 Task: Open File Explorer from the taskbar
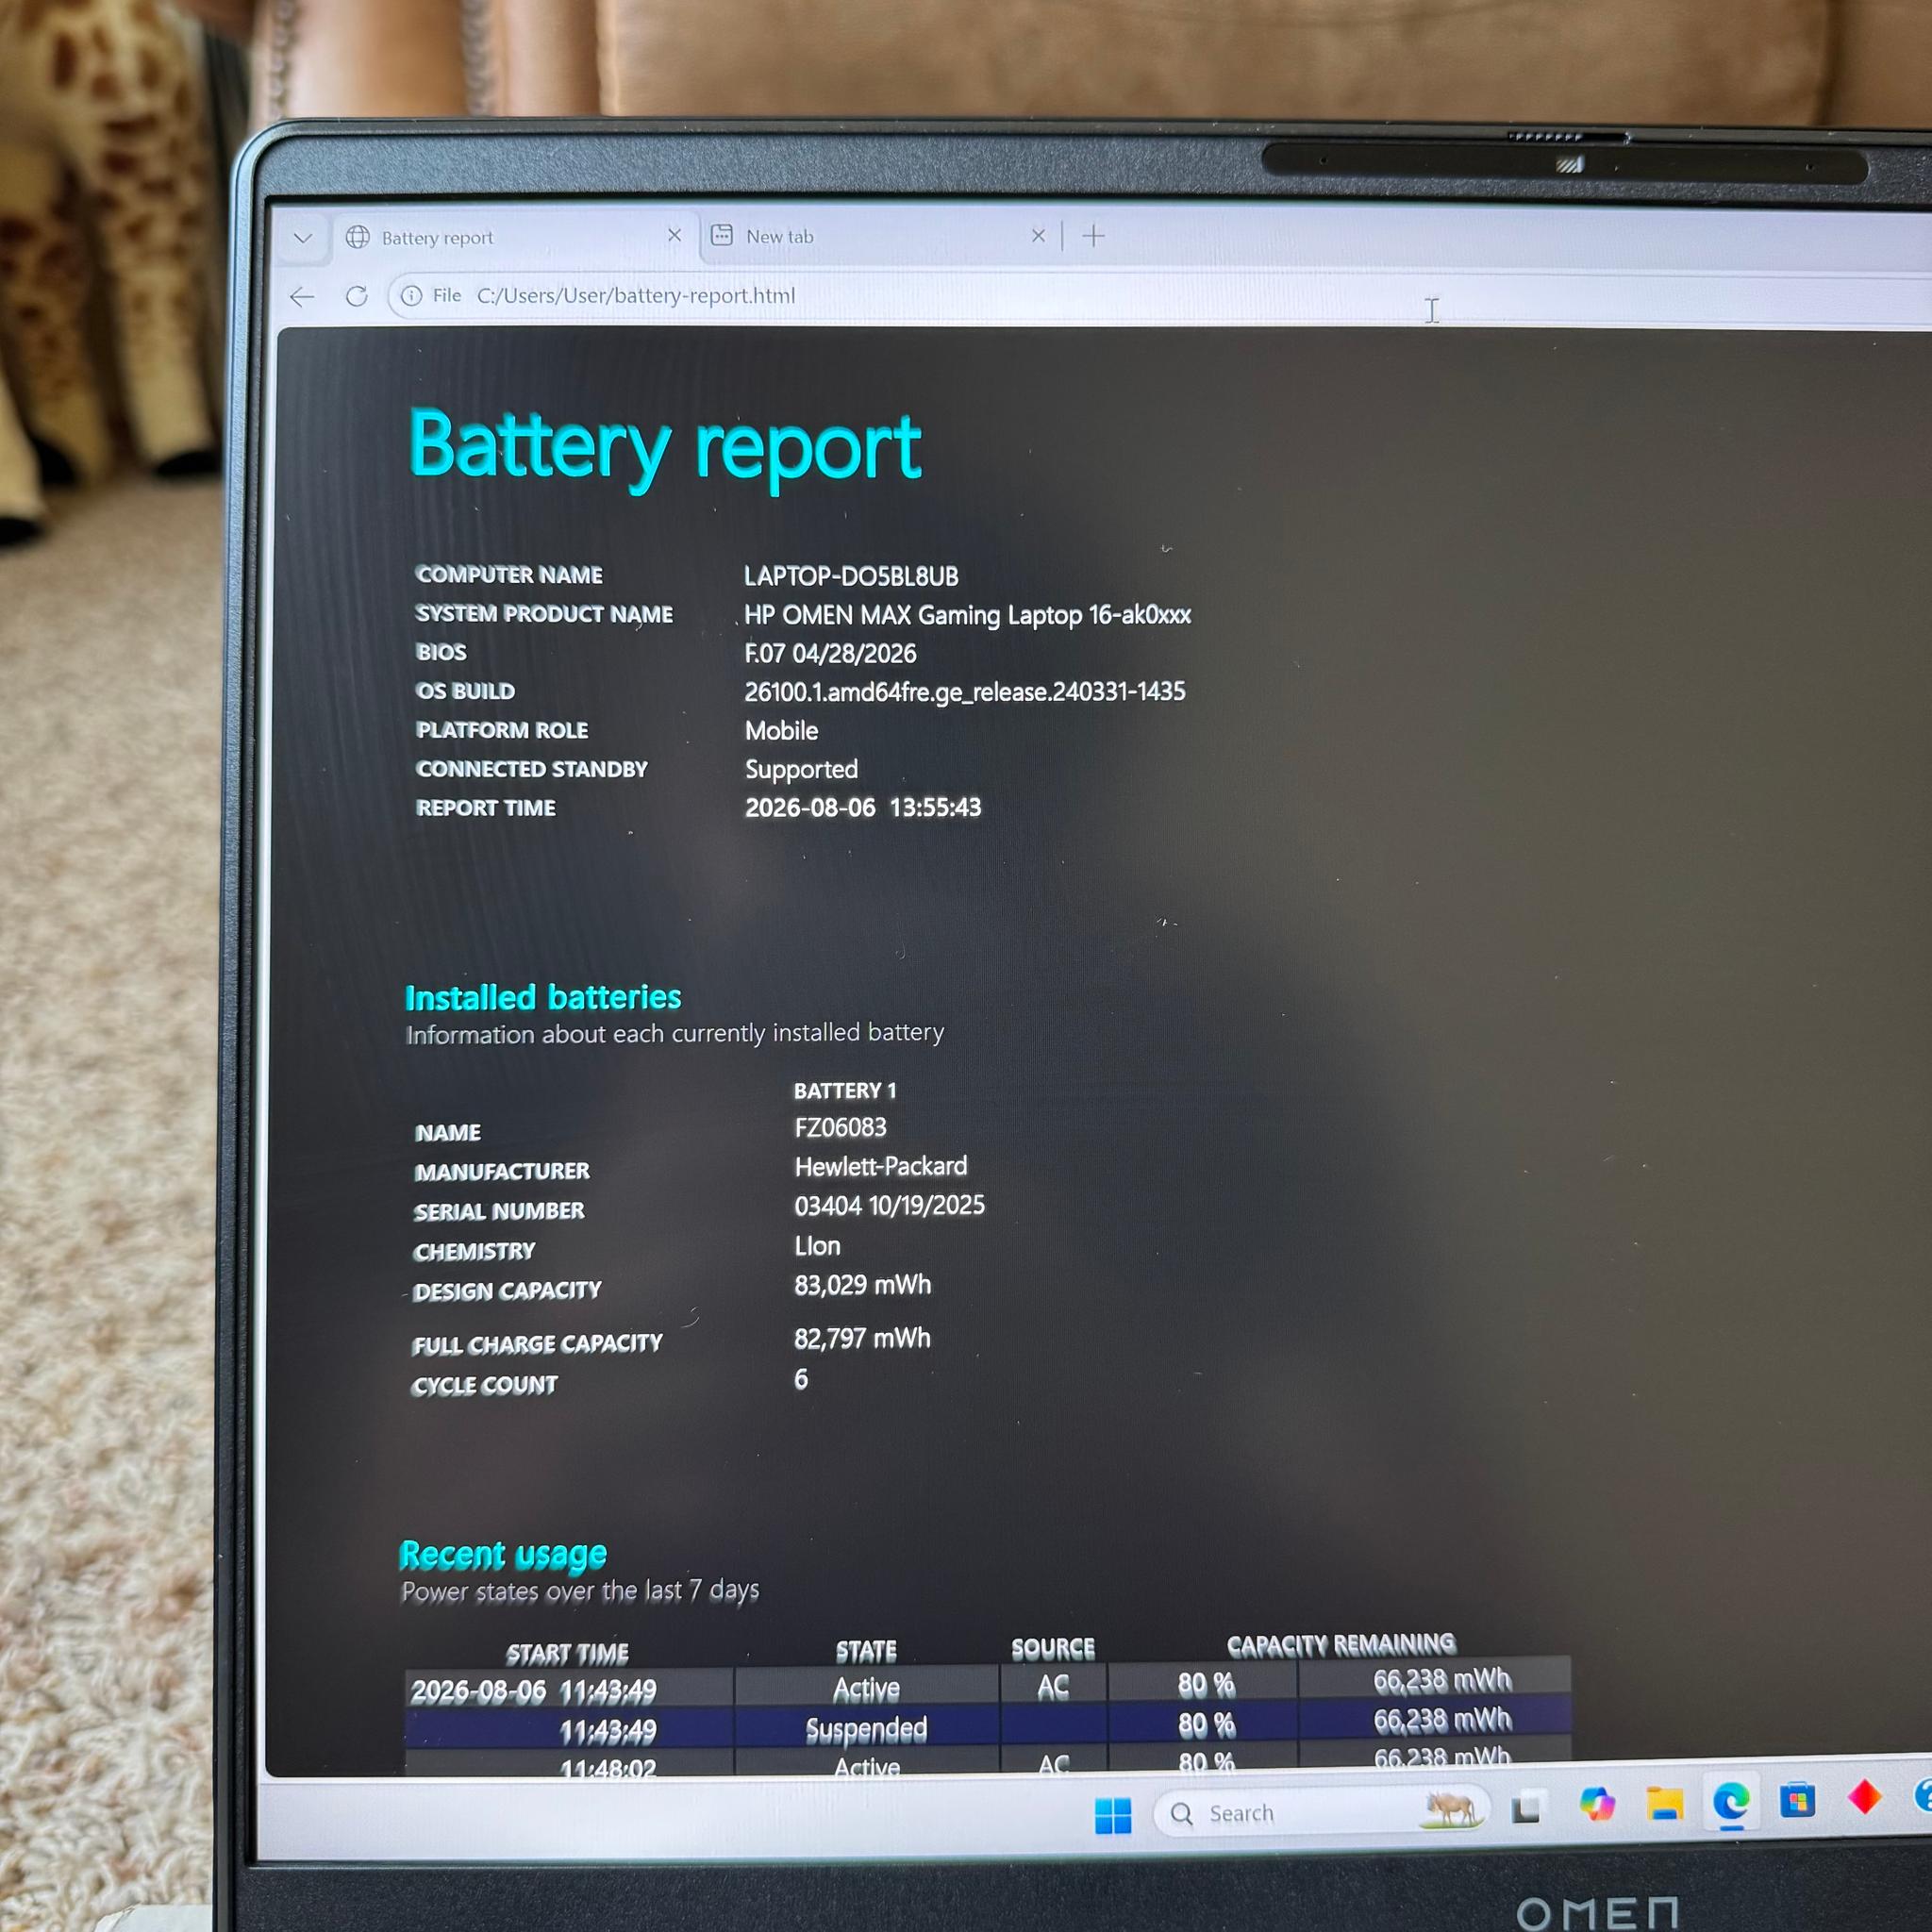(1664, 1803)
